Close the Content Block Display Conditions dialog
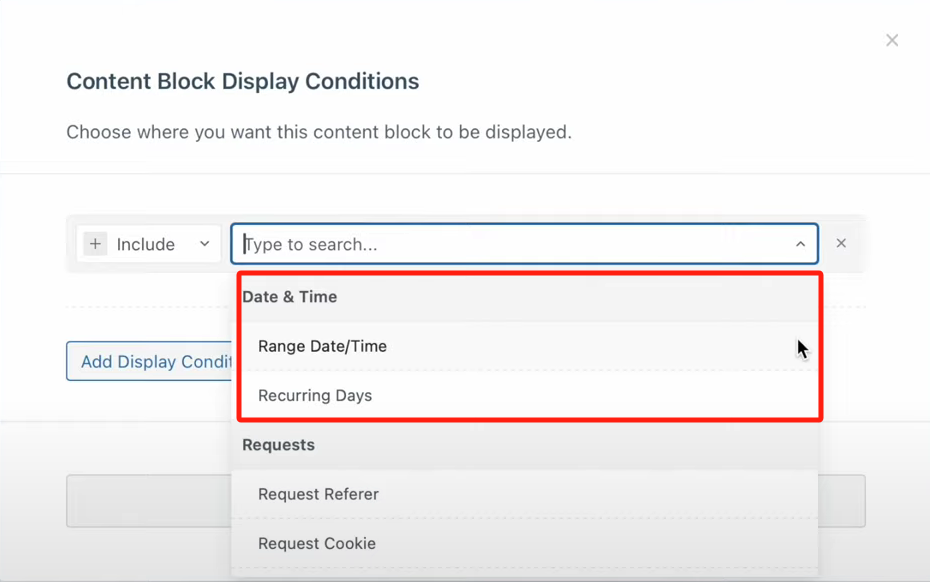Screen dimensions: 930x582 coord(891,40)
